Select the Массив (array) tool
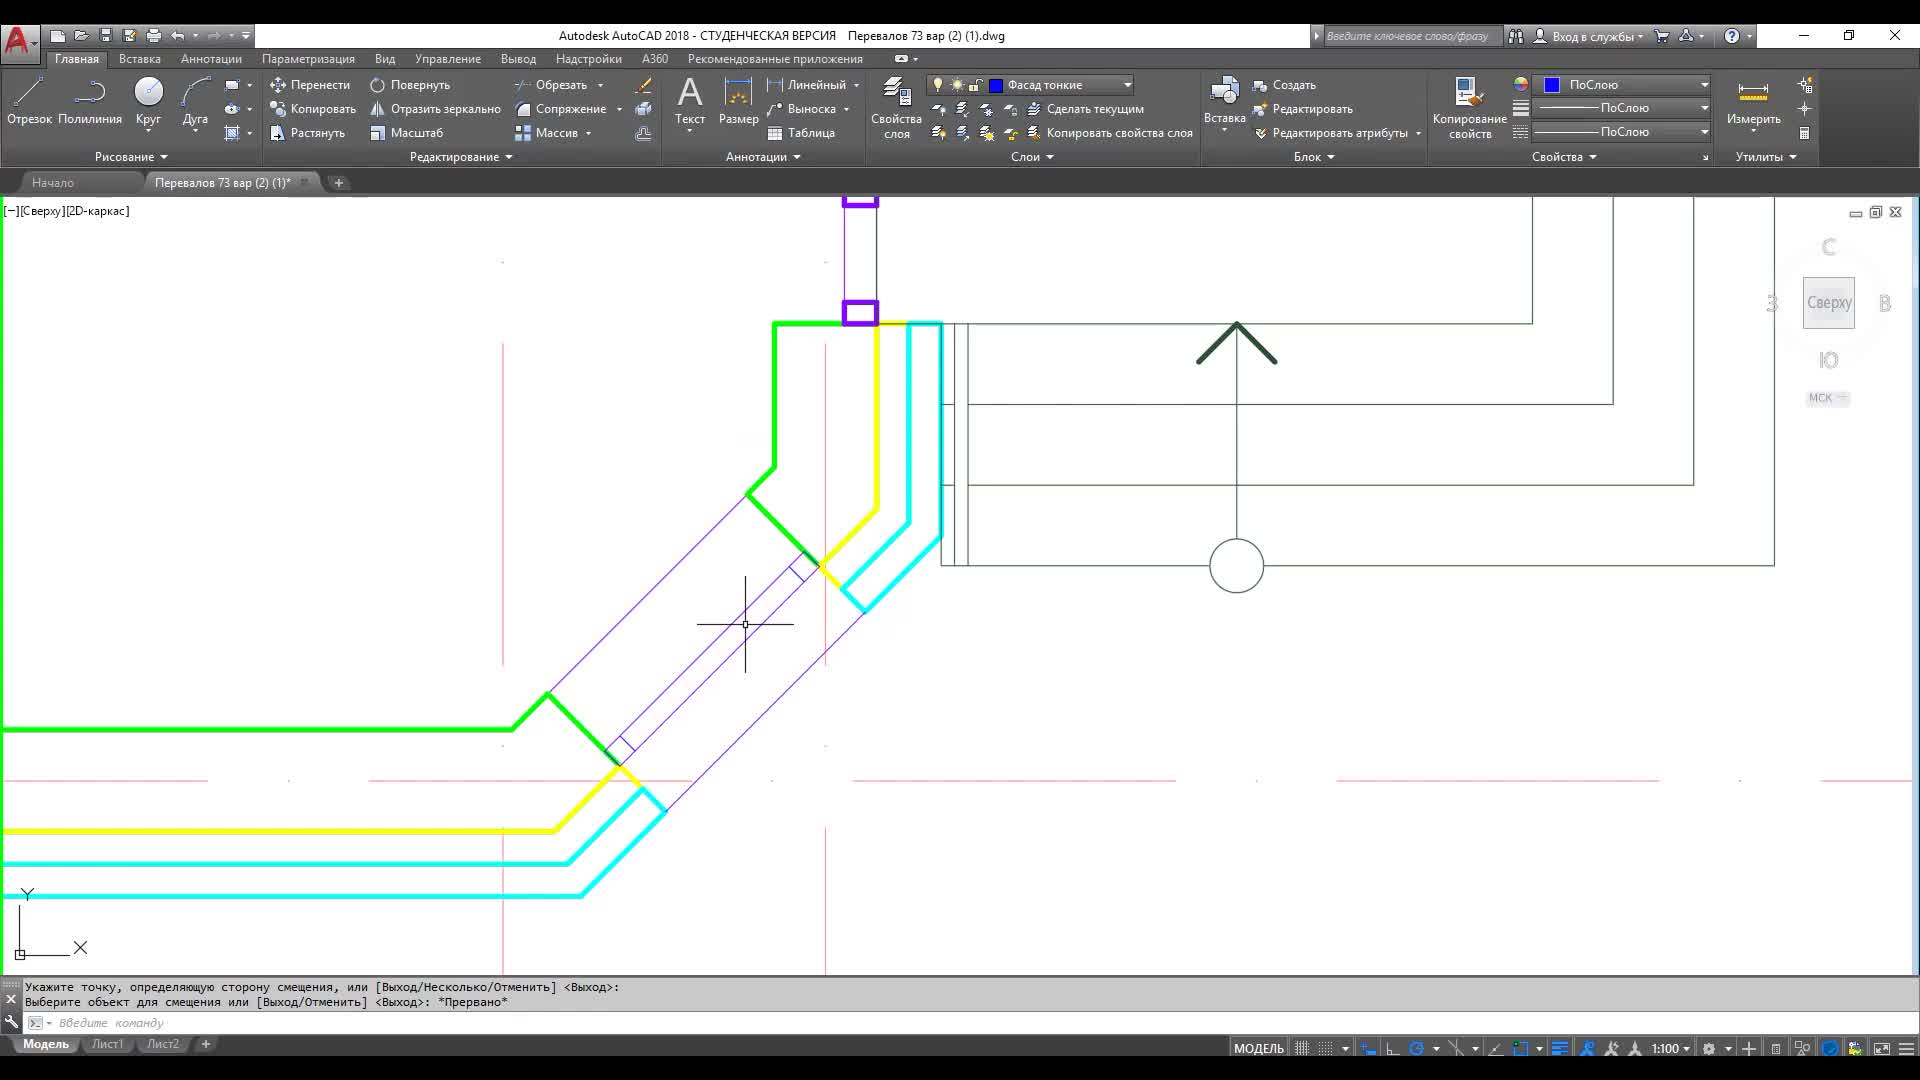1920x1080 pixels. pos(546,133)
